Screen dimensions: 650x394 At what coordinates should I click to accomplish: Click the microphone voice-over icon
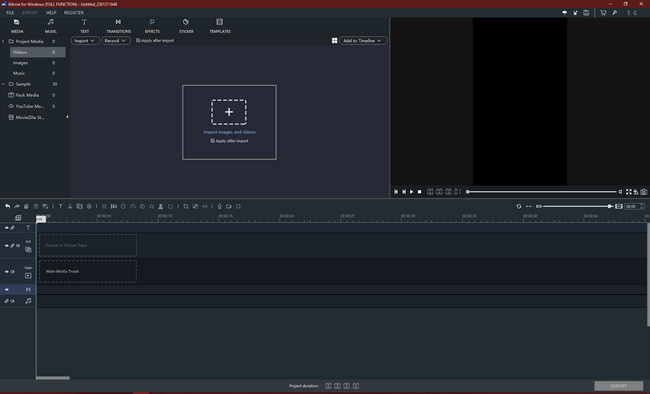tap(220, 206)
